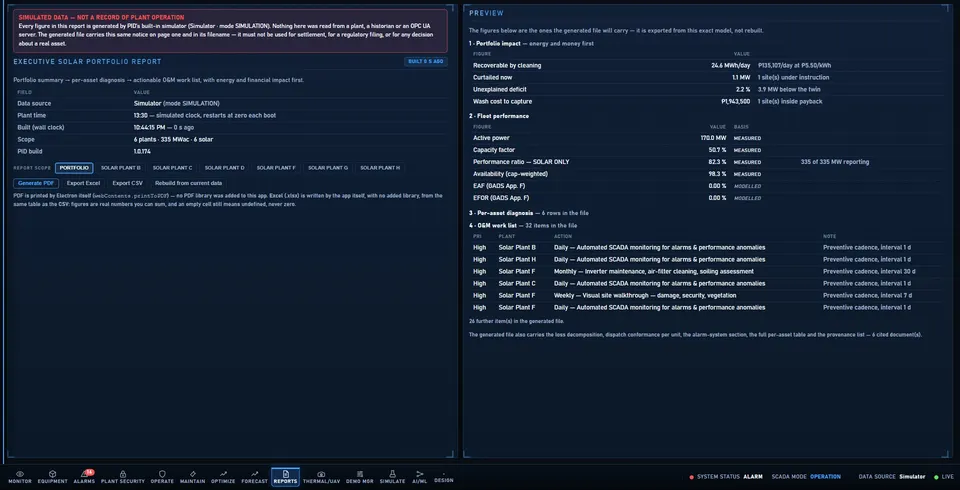The height and width of the screenshot is (490, 960).
Task: Click the Wash cost to capture amount
Action: [x=736, y=102]
